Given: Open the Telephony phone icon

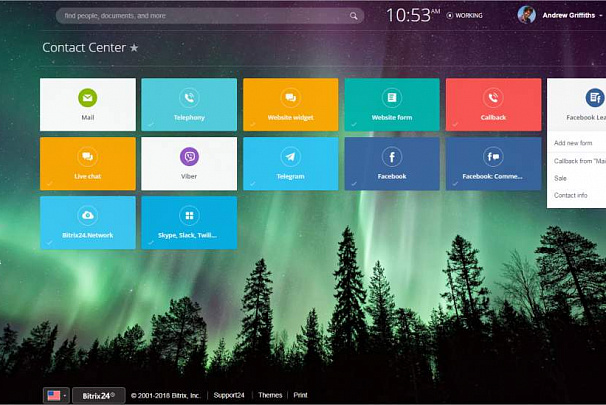Looking at the screenshot, I should [189, 98].
